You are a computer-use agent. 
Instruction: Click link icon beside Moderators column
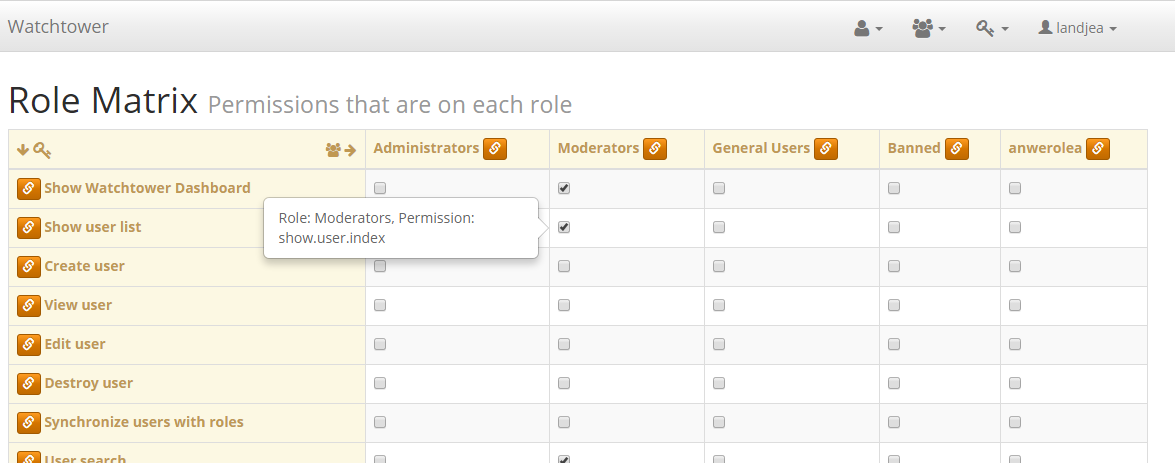[655, 149]
